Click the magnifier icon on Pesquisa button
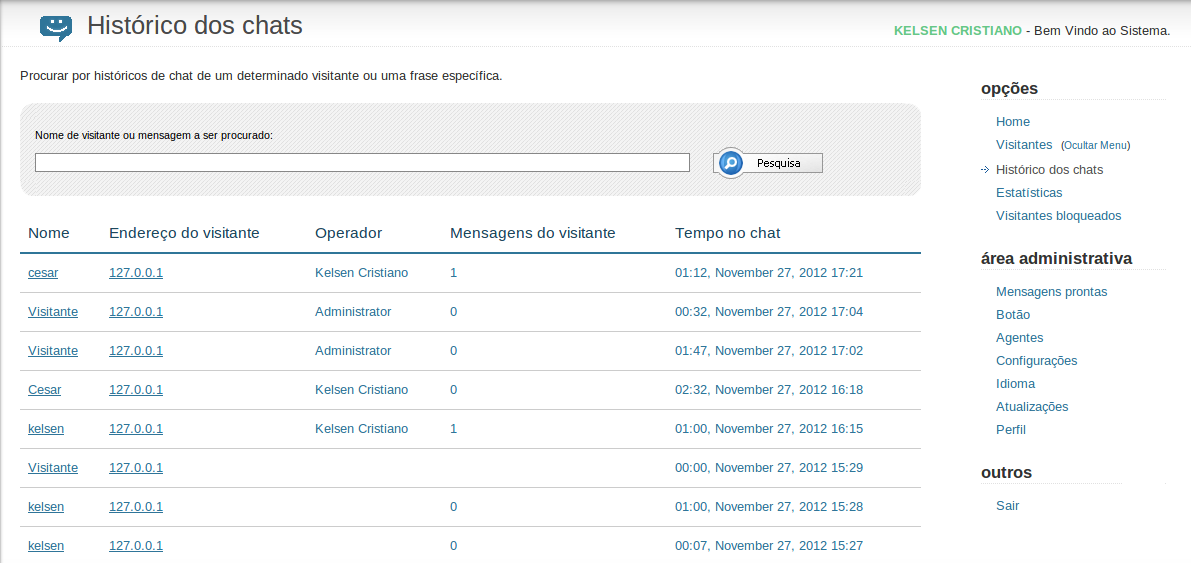The image size is (1191, 563). [731, 163]
